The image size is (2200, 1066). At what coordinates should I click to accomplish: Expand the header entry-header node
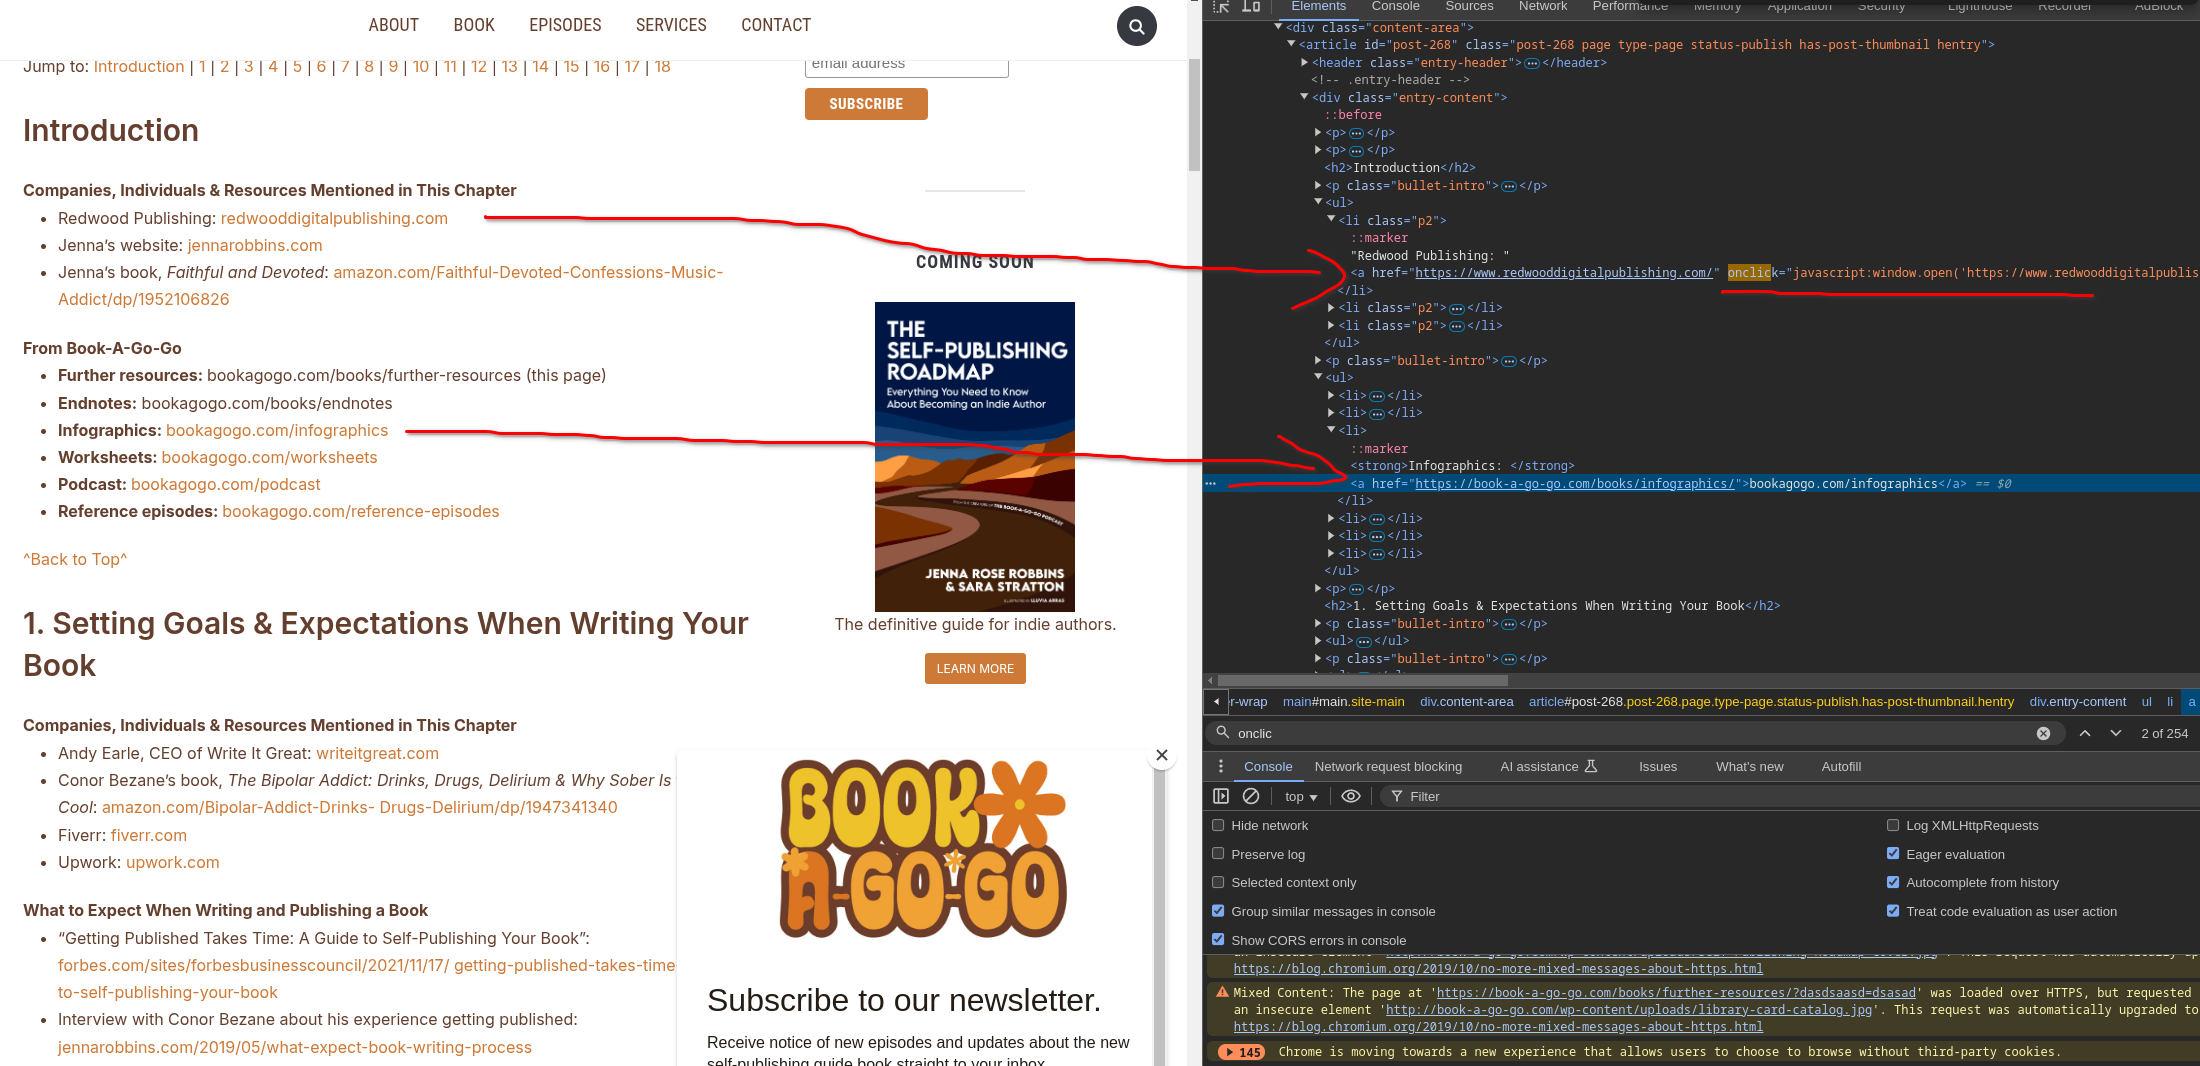(1305, 62)
